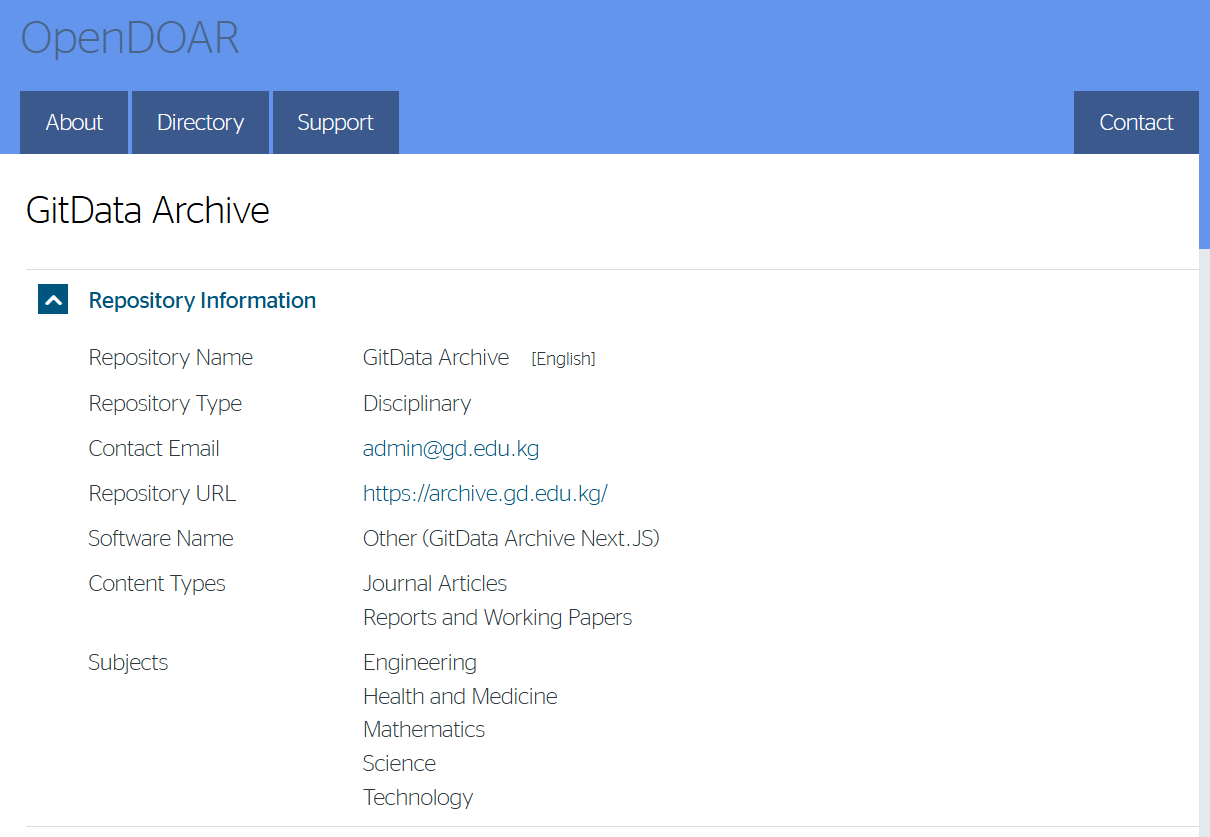Click the OpenDOAR site logo
The height and width of the screenshot is (837, 1210).
coord(130,38)
